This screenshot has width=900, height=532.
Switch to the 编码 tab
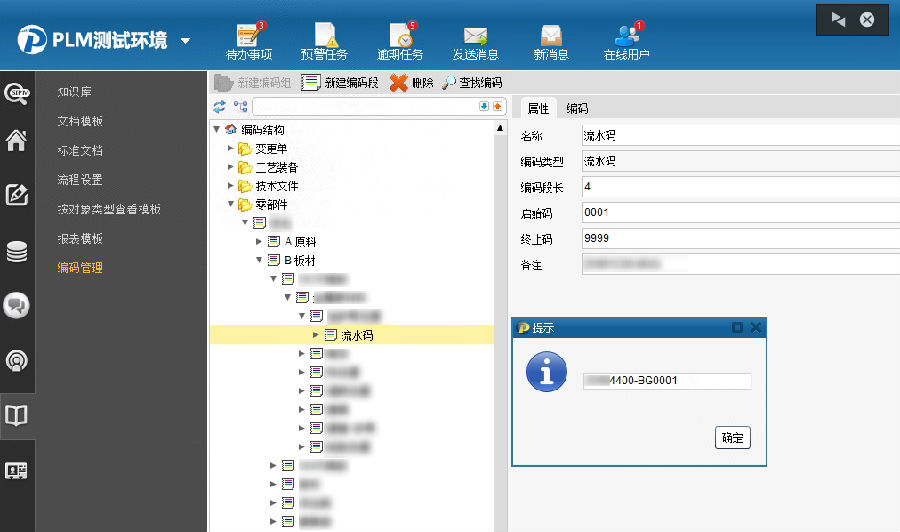(577, 109)
